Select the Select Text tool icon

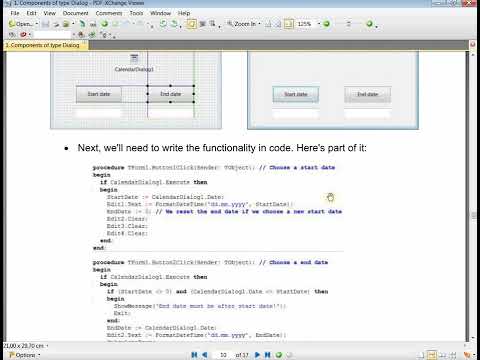tap(212, 24)
